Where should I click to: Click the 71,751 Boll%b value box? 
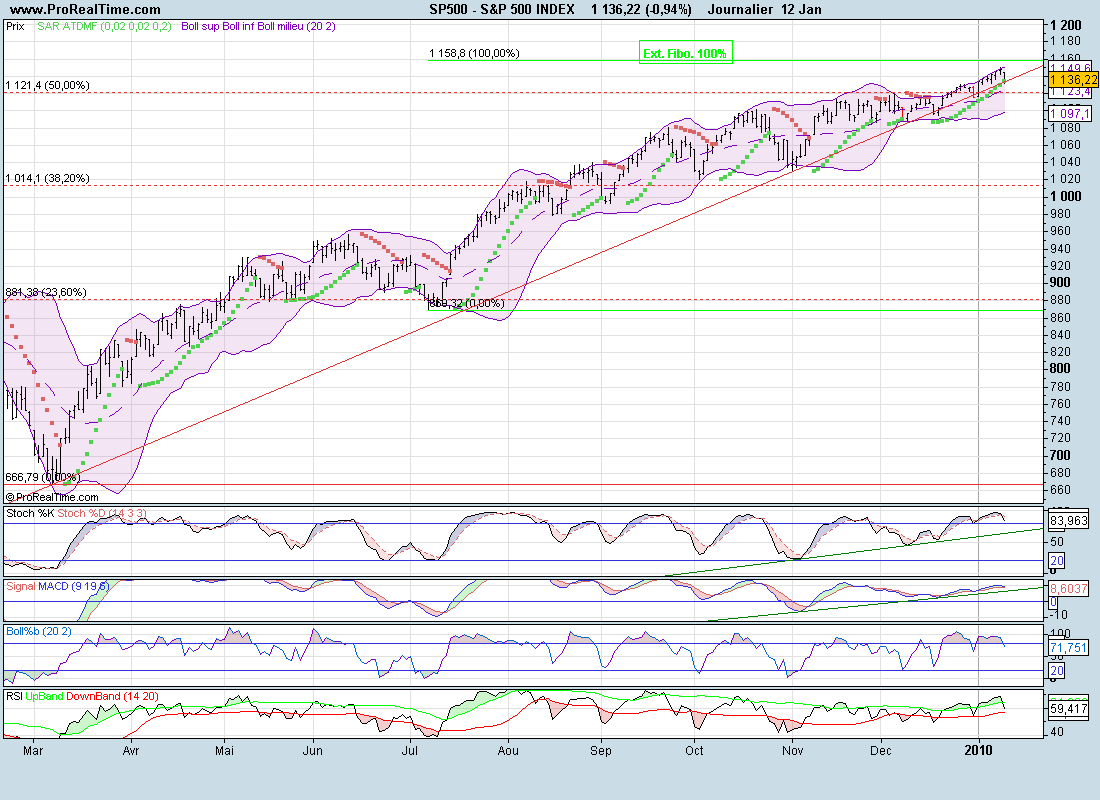click(x=1068, y=648)
